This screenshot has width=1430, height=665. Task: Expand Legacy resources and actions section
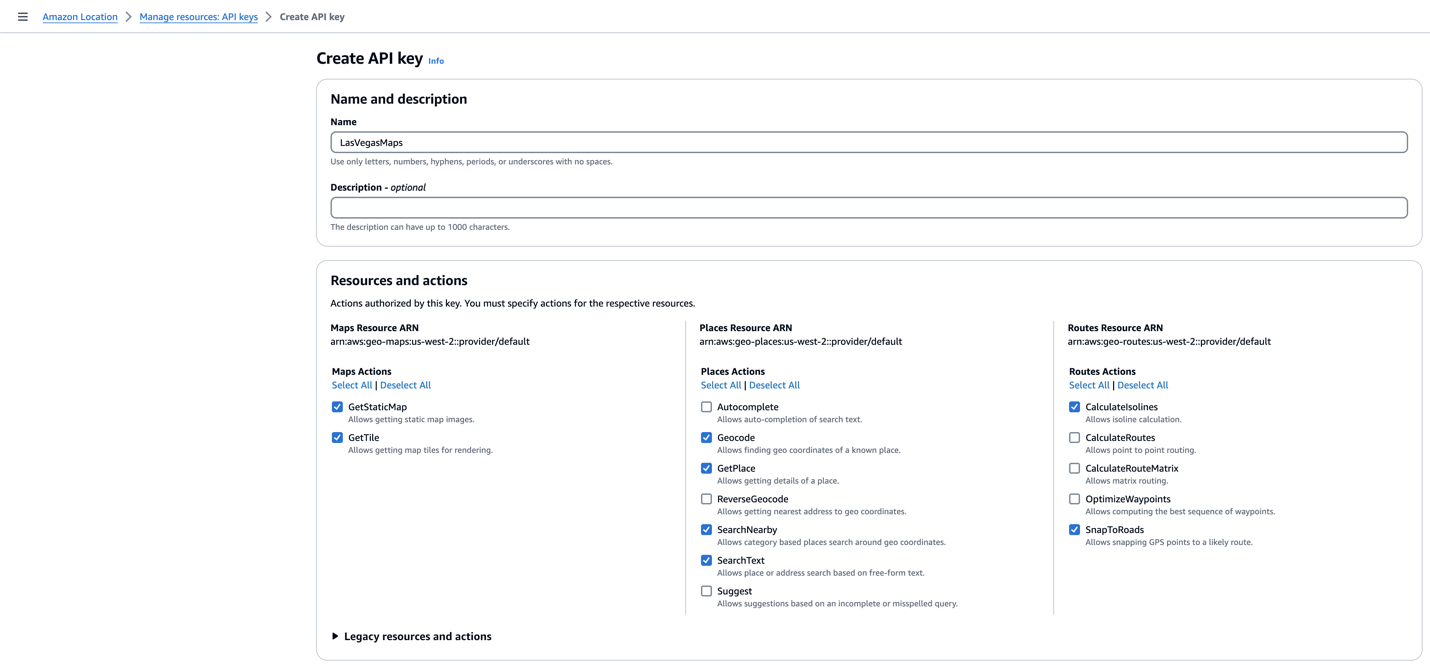411,636
